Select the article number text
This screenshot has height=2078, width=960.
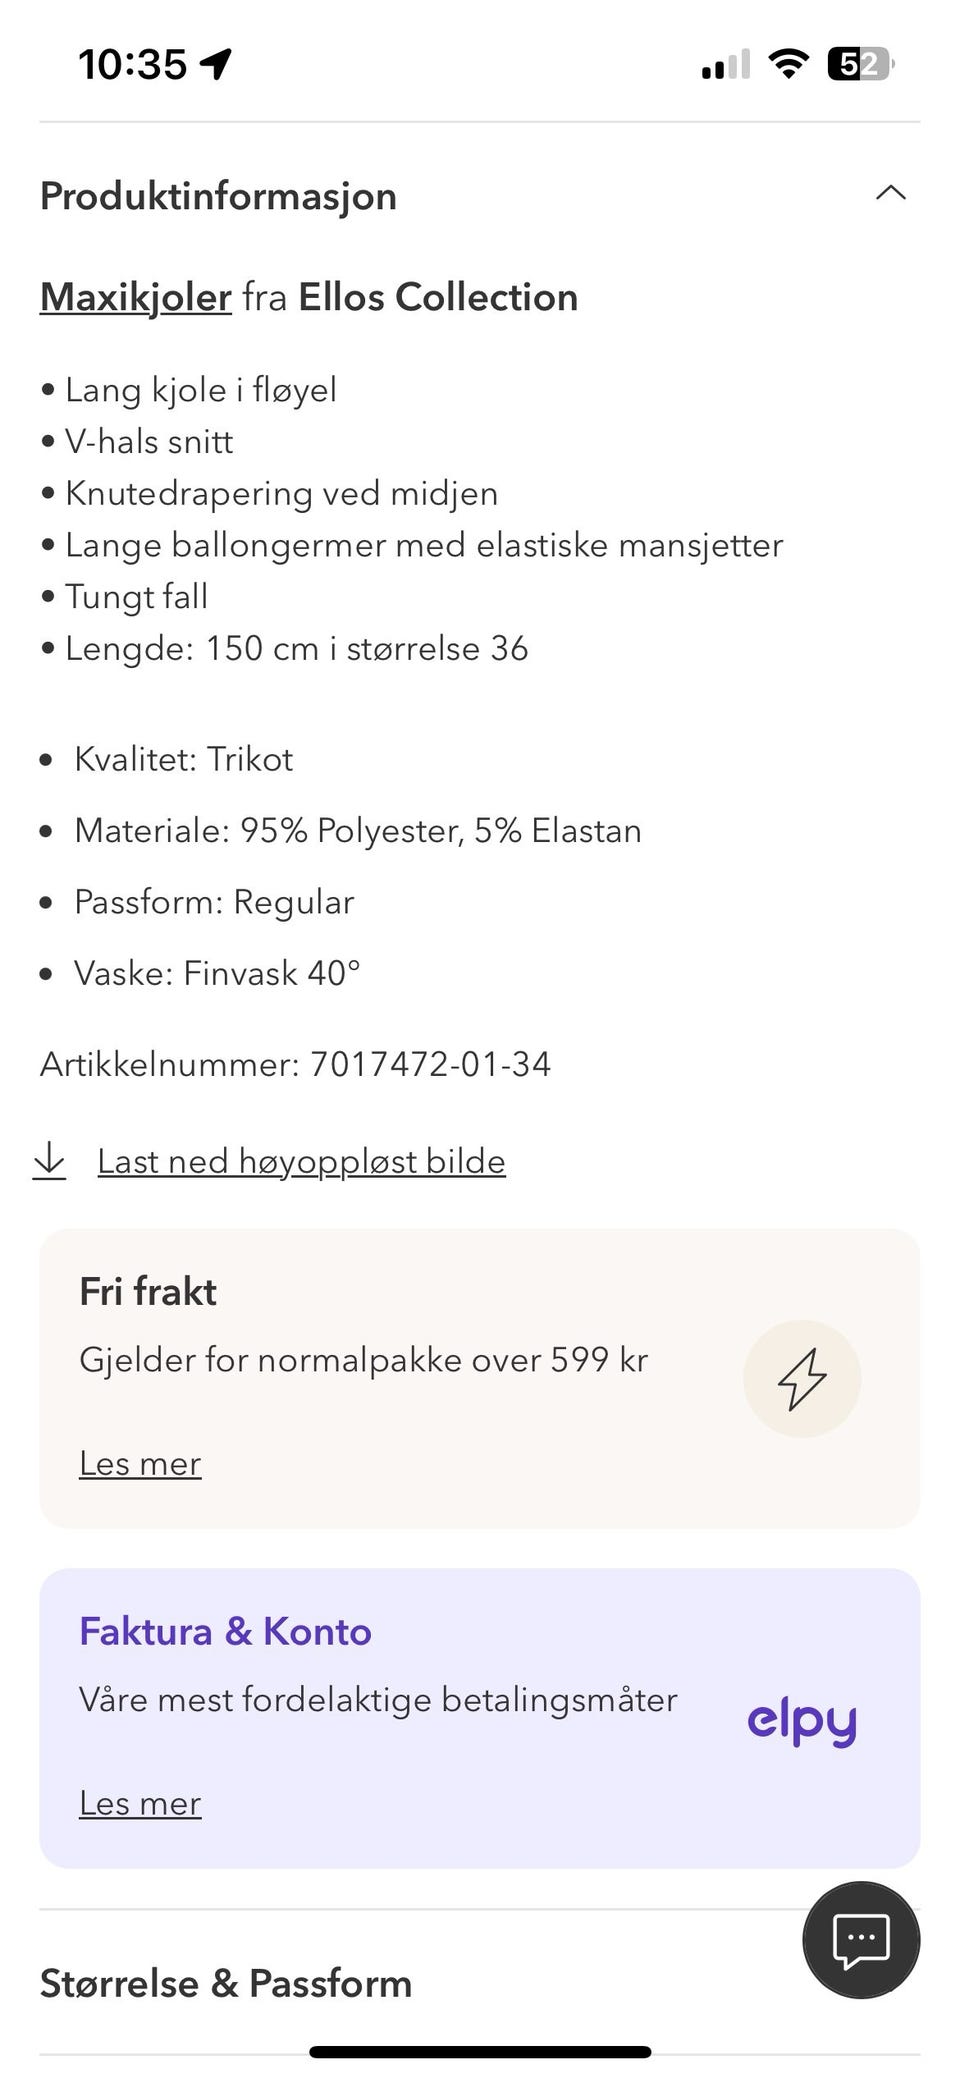(x=294, y=1064)
